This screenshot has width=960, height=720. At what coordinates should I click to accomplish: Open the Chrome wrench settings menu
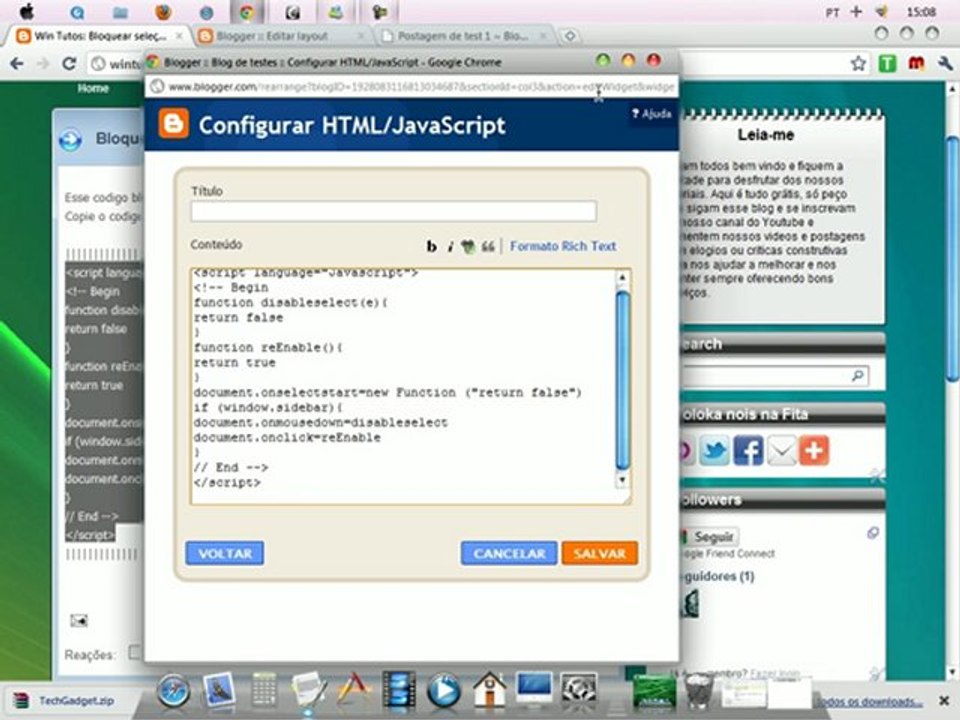click(x=945, y=63)
